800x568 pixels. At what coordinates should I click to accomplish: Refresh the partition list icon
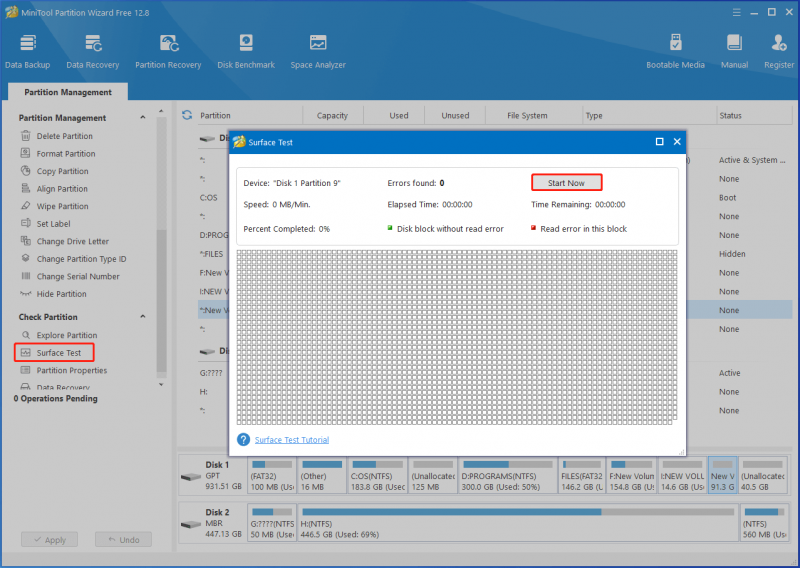(187, 115)
